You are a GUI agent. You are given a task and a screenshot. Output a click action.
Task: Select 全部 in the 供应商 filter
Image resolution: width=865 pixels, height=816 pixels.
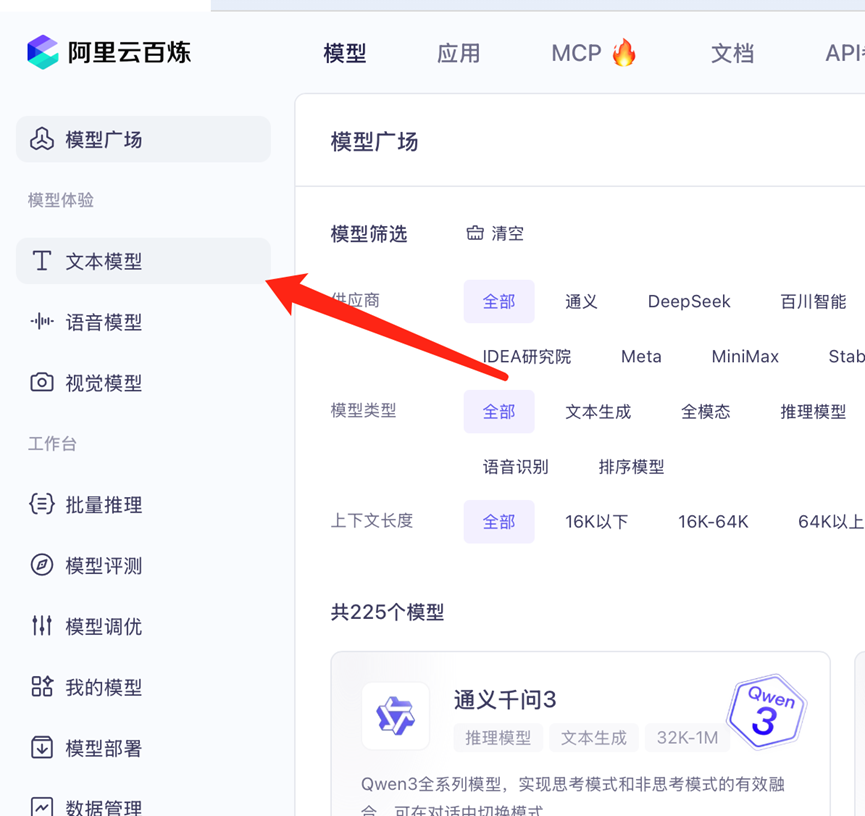(x=499, y=301)
